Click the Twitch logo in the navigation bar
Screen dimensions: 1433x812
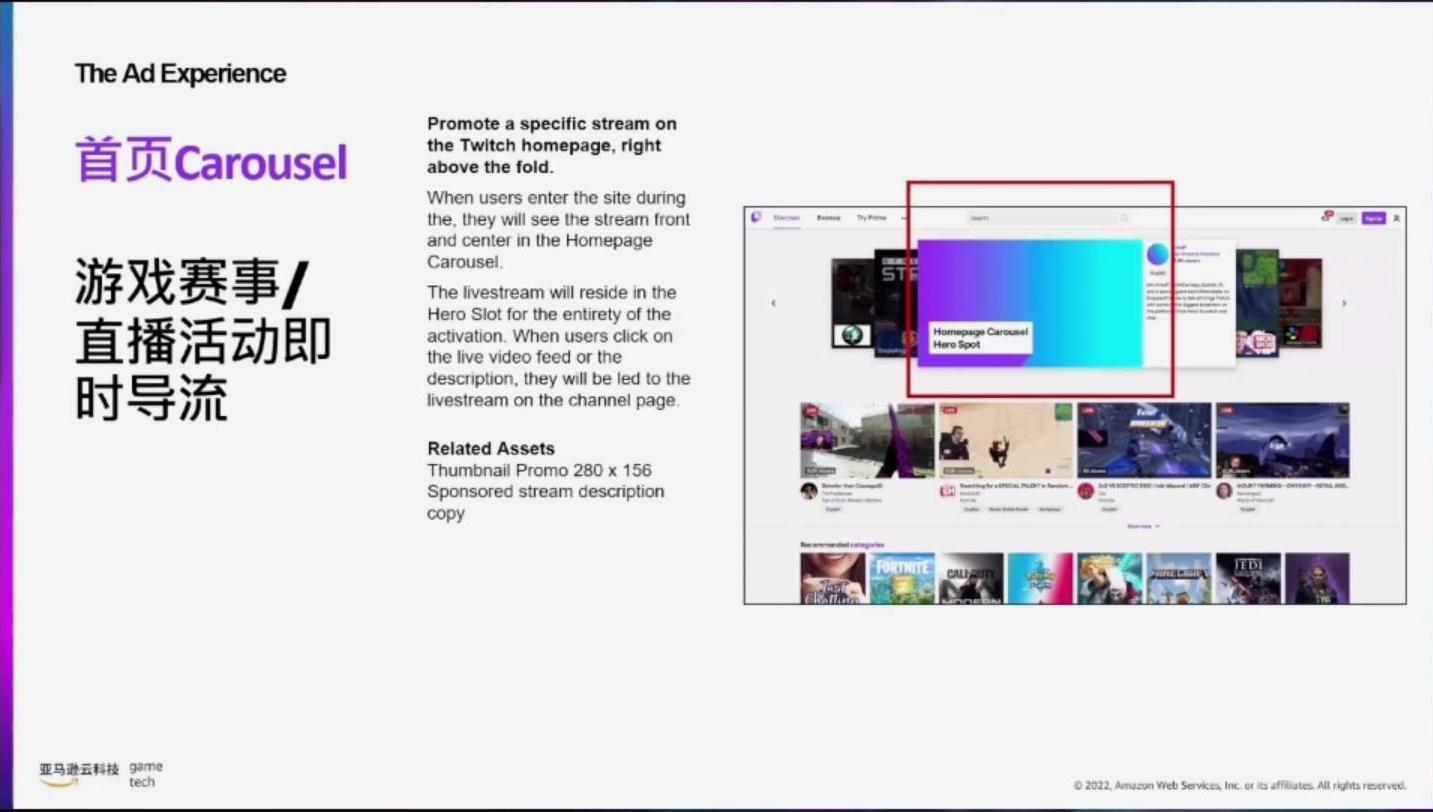[x=756, y=217]
